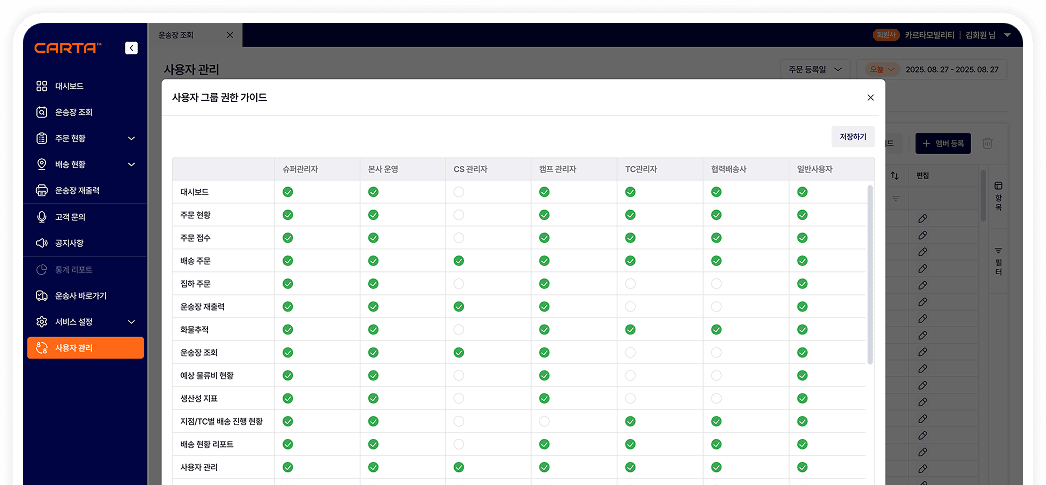Click the 편집 column header

click(923, 175)
